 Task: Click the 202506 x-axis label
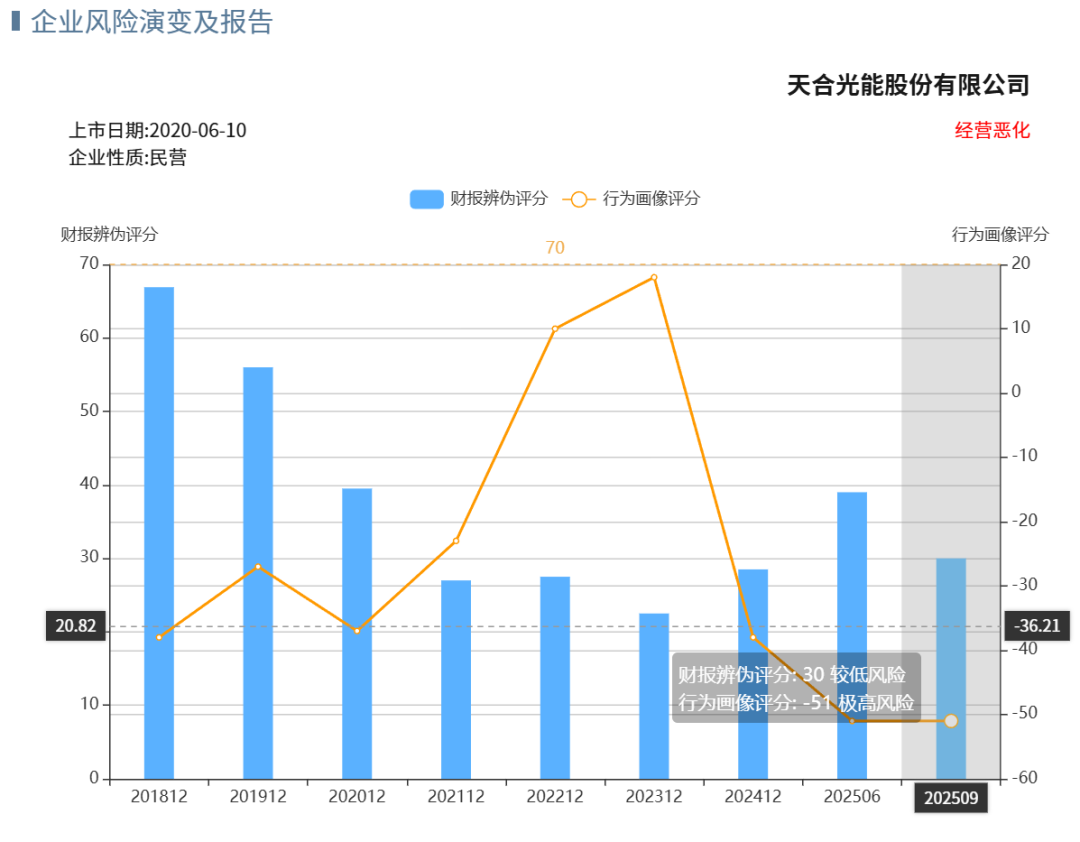[x=852, y=797]
